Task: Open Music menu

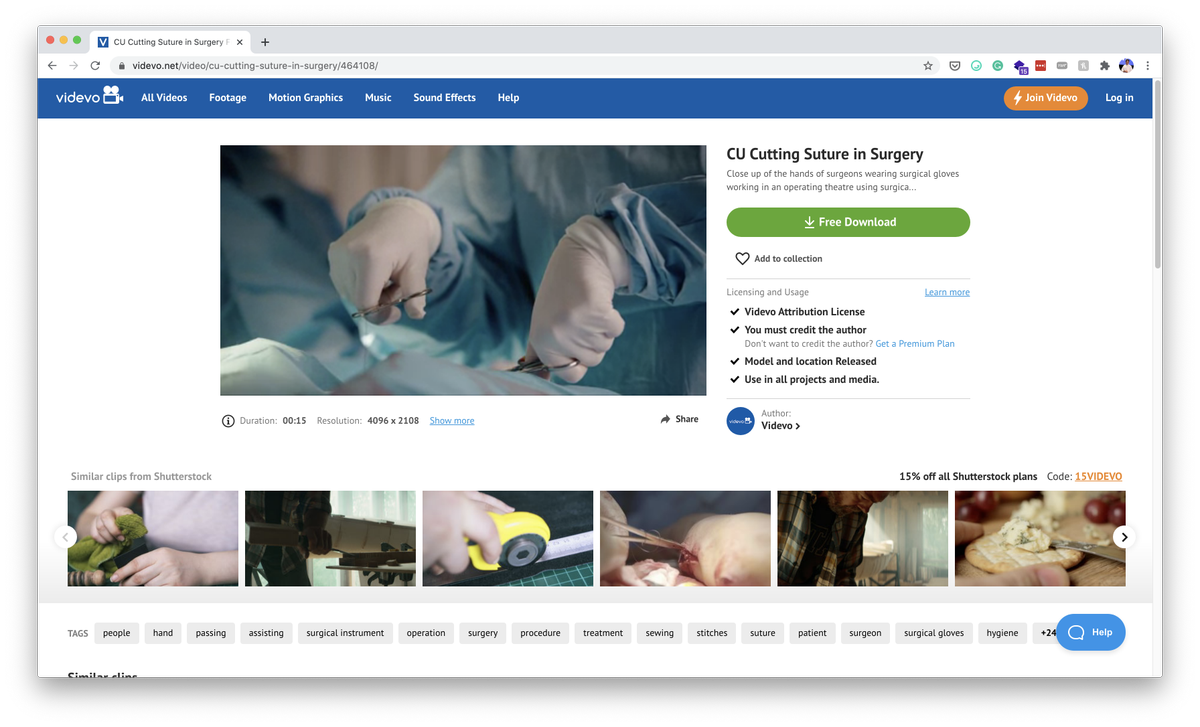Action: pos(378,98)
